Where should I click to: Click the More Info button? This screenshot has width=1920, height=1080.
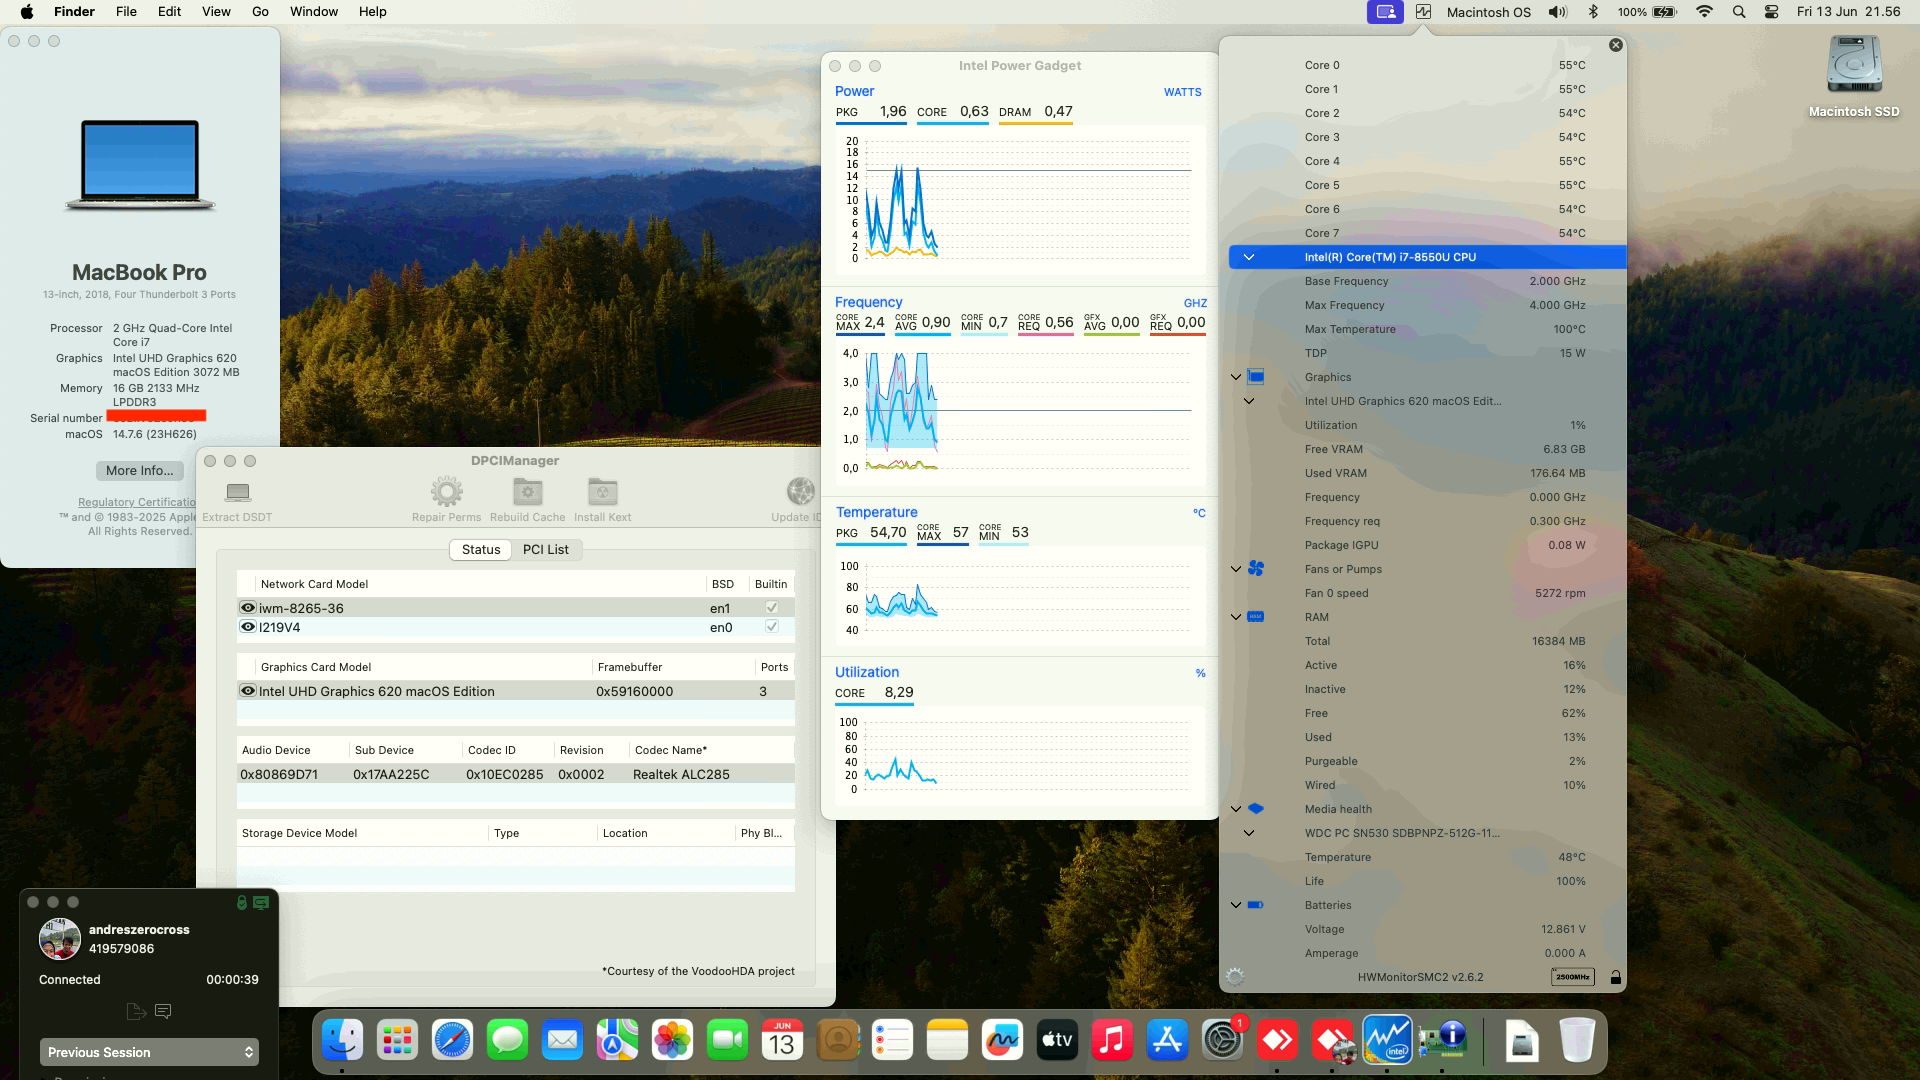click(139, 470)
